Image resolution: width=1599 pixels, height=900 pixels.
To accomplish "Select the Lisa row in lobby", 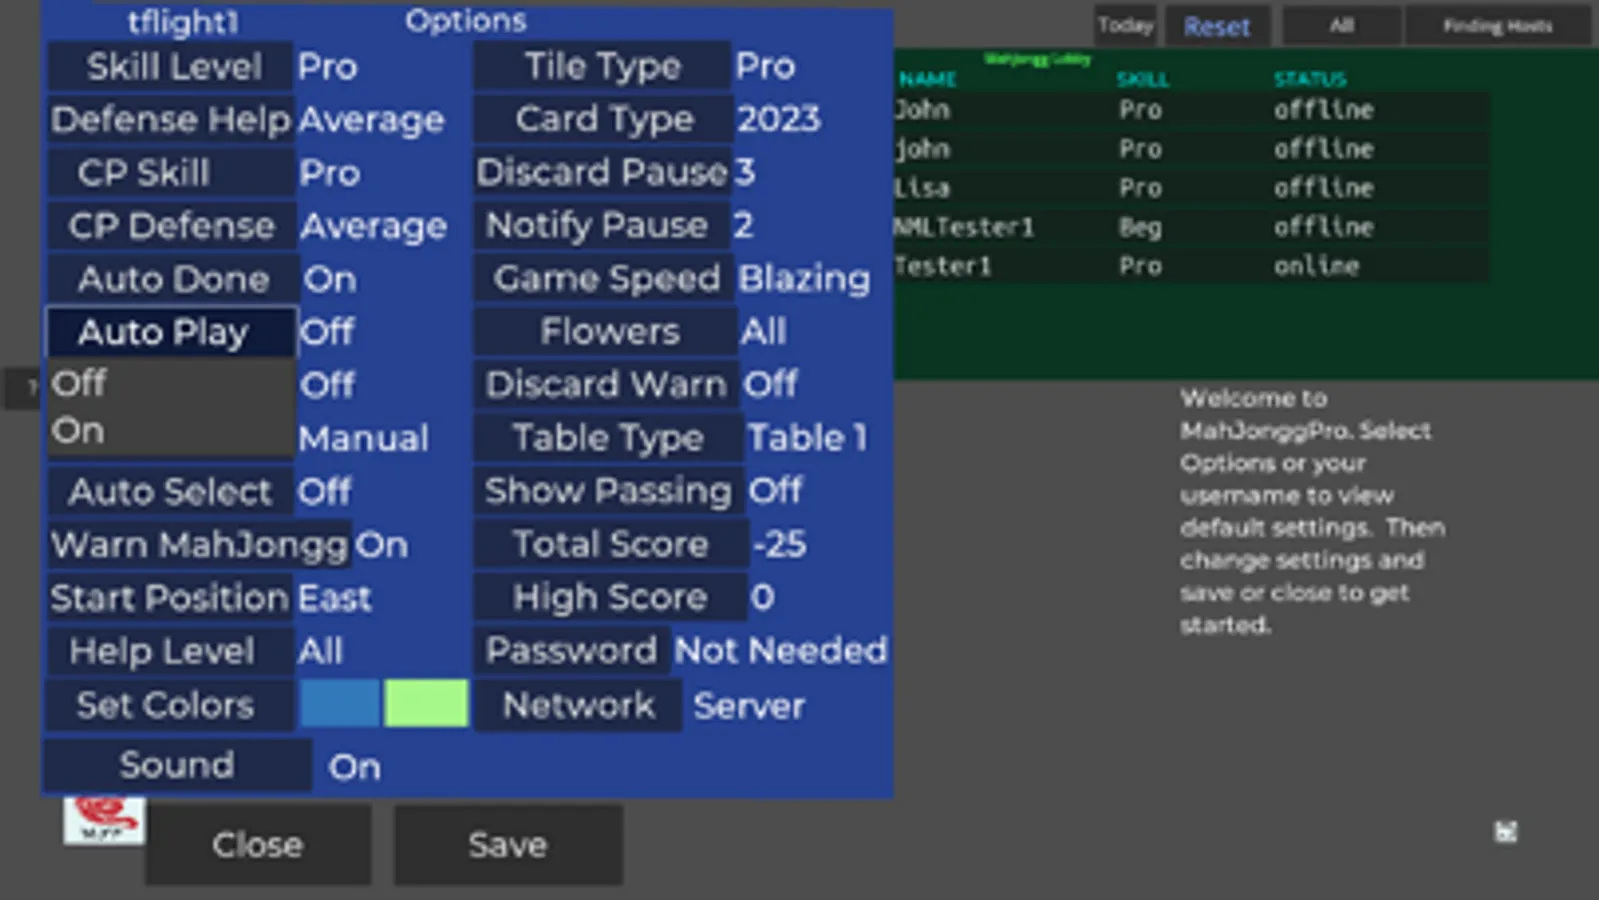I will click(1190, 187).
